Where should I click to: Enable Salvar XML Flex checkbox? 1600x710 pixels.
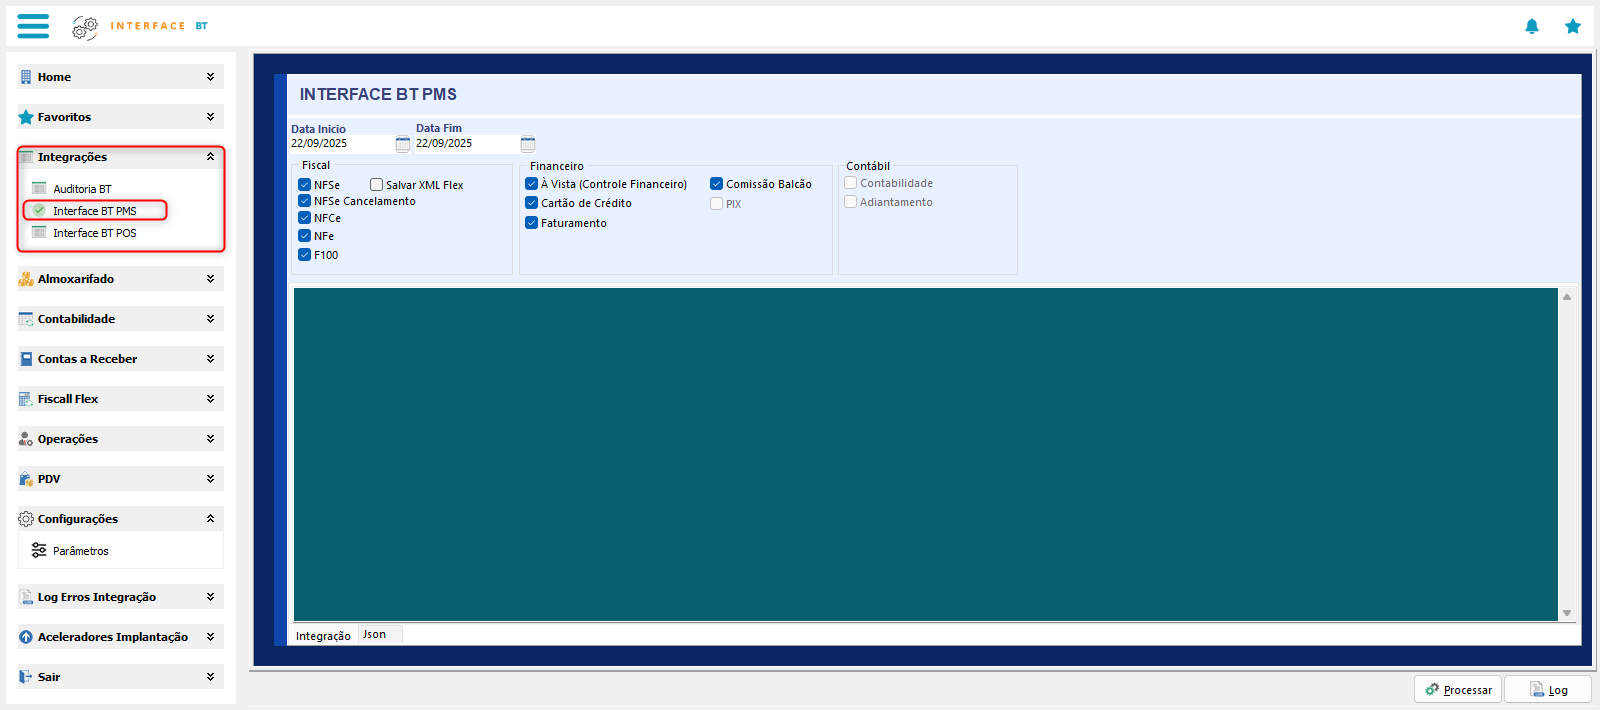[x=376, y=184]
